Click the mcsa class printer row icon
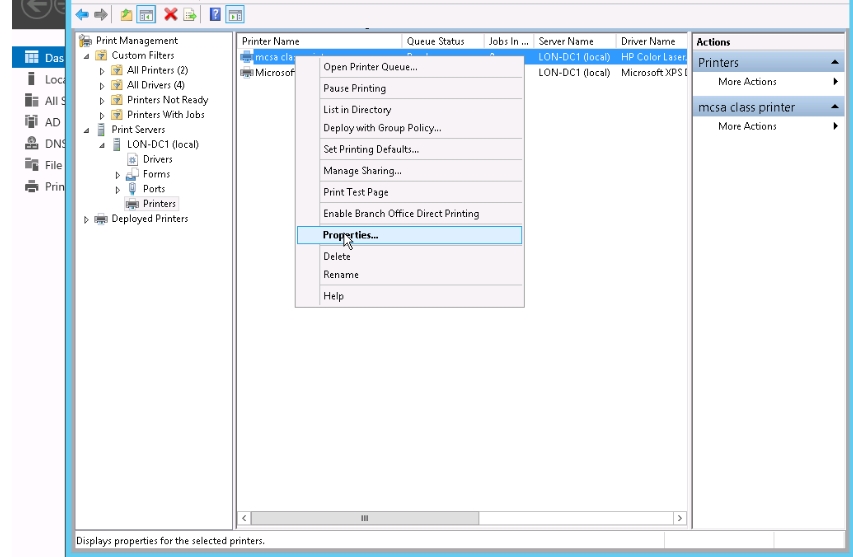The height and width of the screenshot is (557, 853). [247, 57]
